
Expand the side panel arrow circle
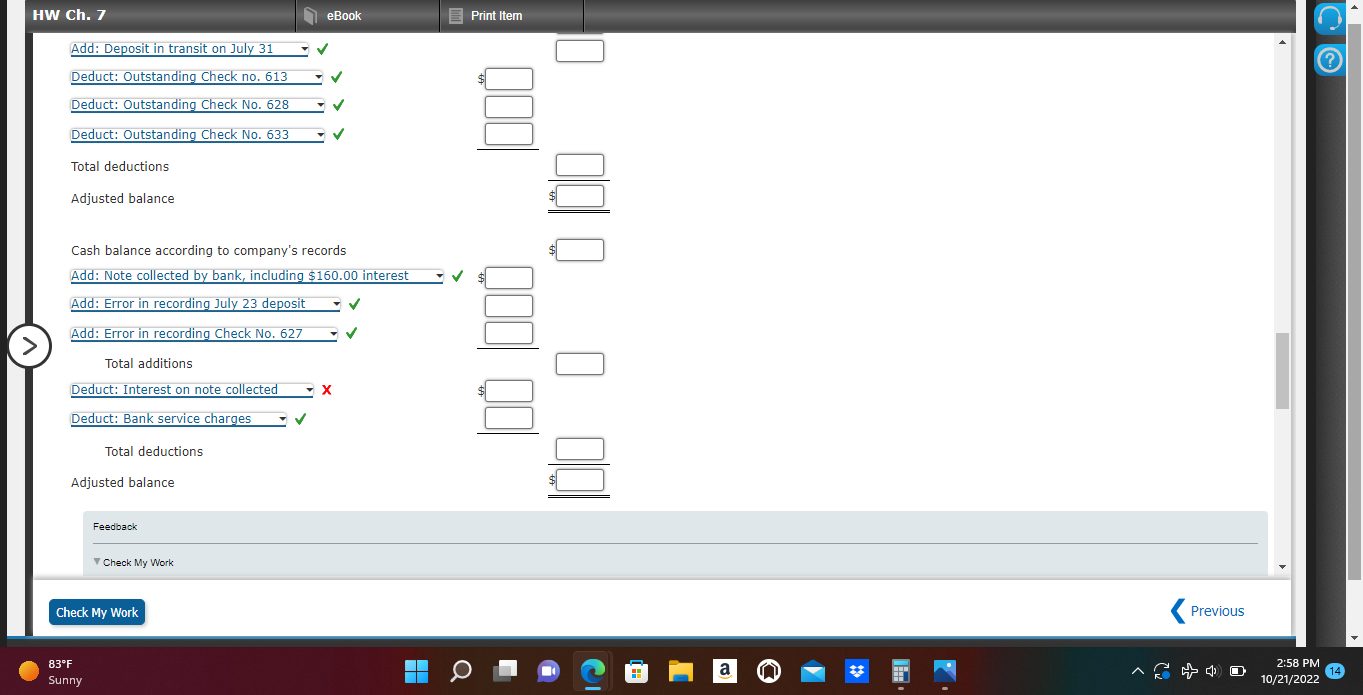click(30, 346)
